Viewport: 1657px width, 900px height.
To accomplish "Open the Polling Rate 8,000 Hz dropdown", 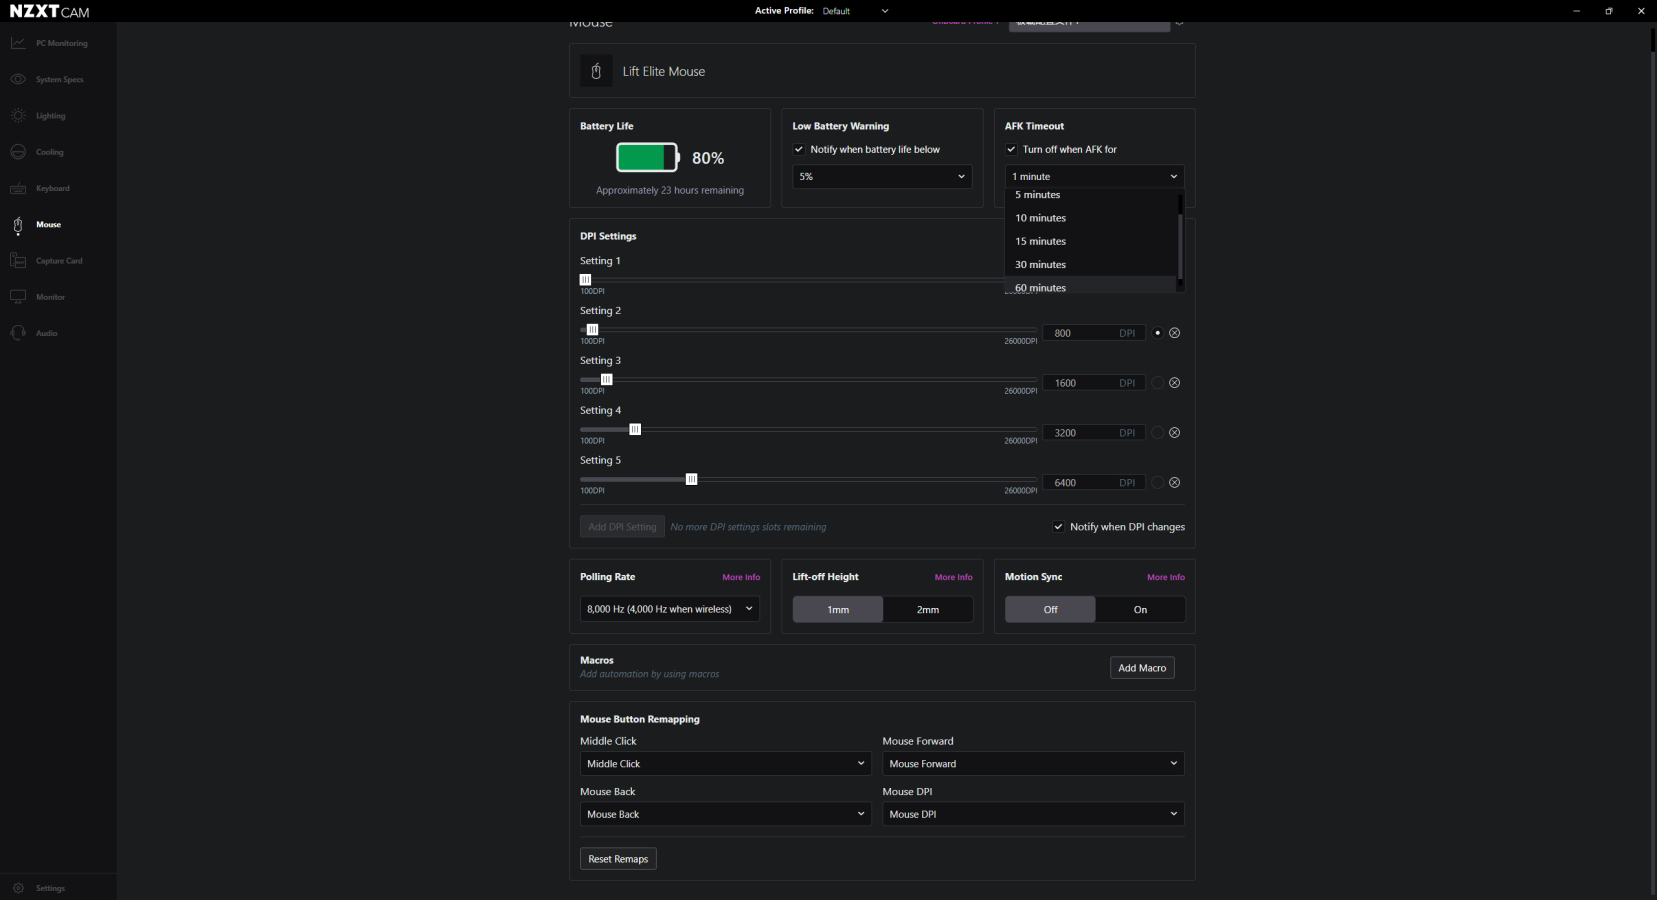I will (x=670, y=609).
